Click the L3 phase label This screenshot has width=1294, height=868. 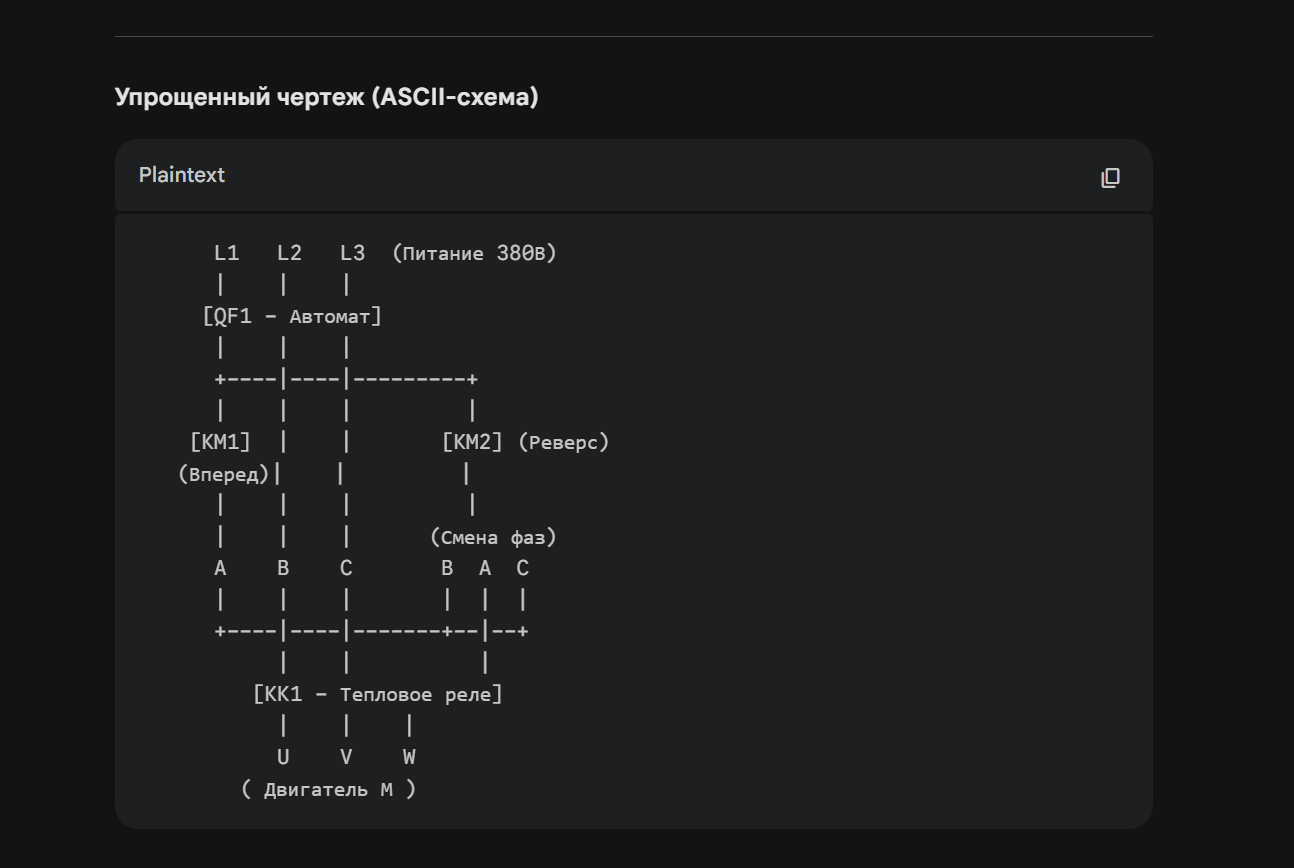(x=352, y=253)
